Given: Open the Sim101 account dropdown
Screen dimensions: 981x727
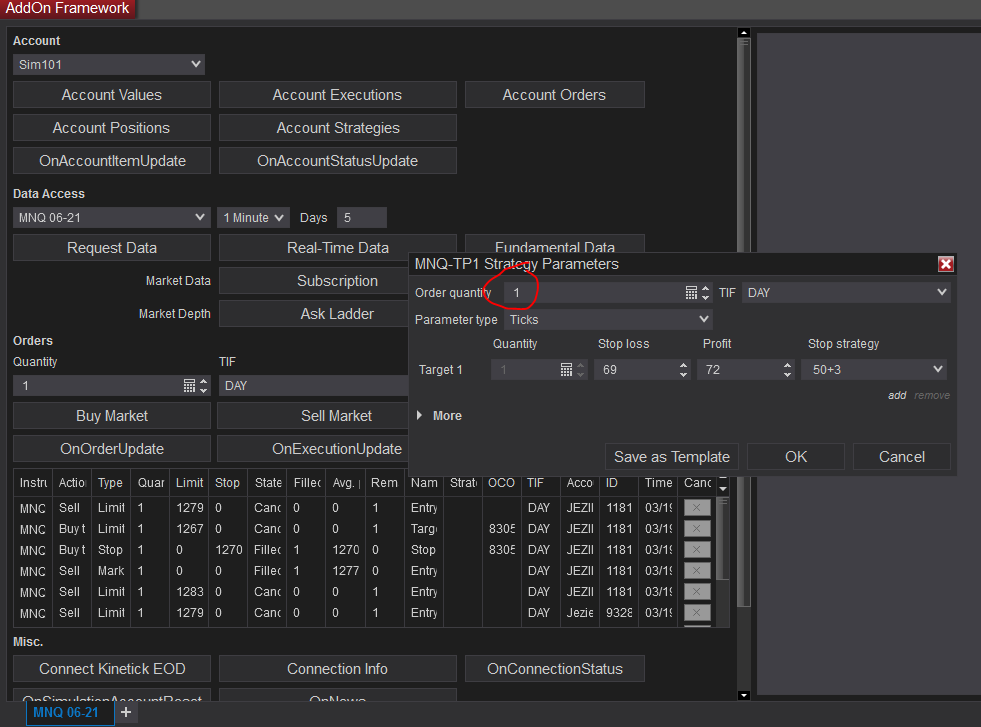Looking at the screenshot, I should click(x=109, y=64).
